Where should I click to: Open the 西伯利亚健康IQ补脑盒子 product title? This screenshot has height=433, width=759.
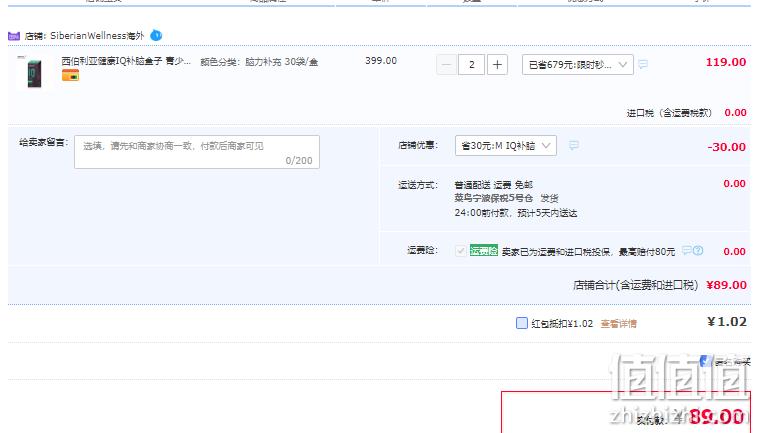[x=126, y=61]
